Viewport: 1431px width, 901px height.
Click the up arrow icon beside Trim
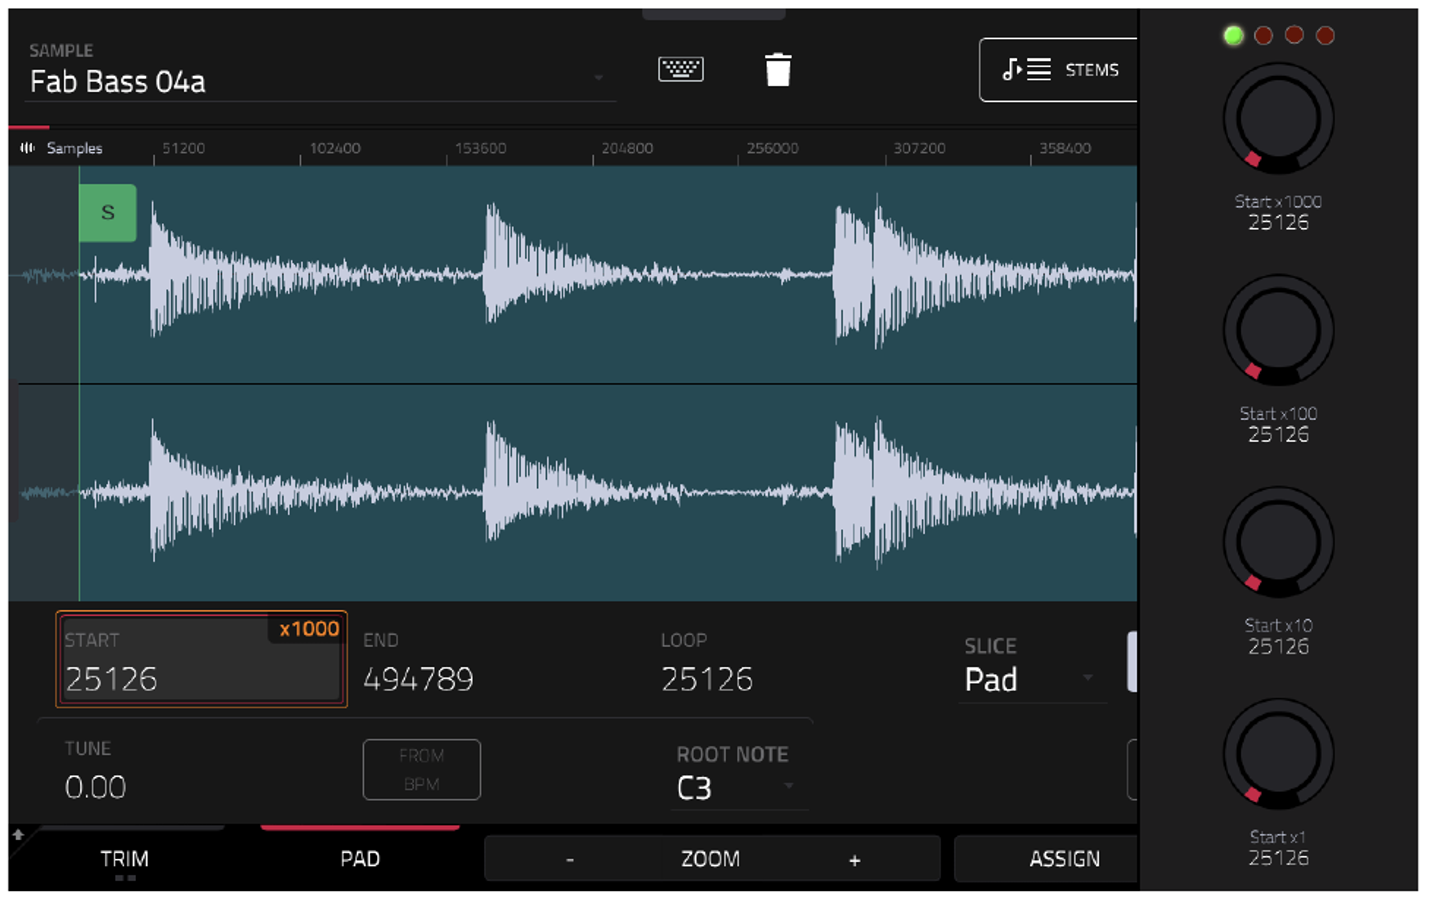tap(18, 835)
